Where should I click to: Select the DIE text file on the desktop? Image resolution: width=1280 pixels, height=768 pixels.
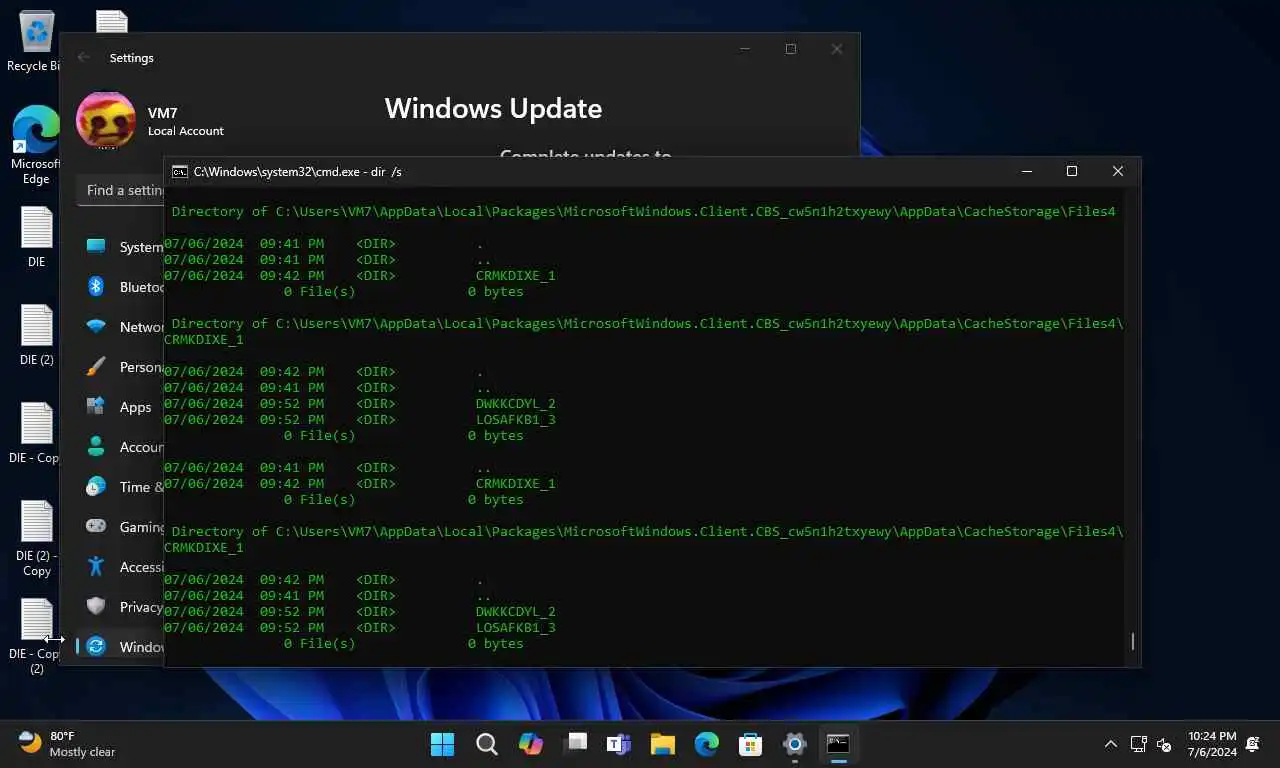click(36, 237)
